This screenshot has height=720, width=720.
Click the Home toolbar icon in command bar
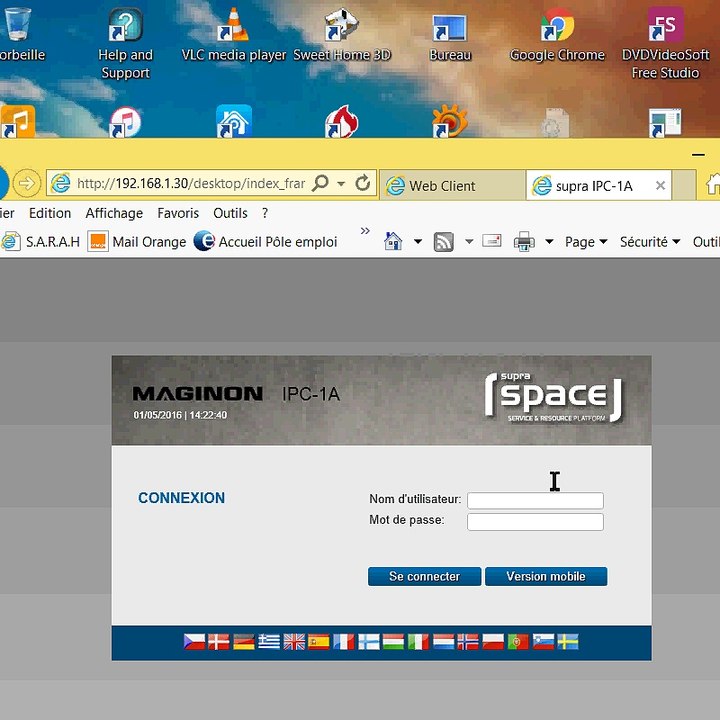(393, 241)
